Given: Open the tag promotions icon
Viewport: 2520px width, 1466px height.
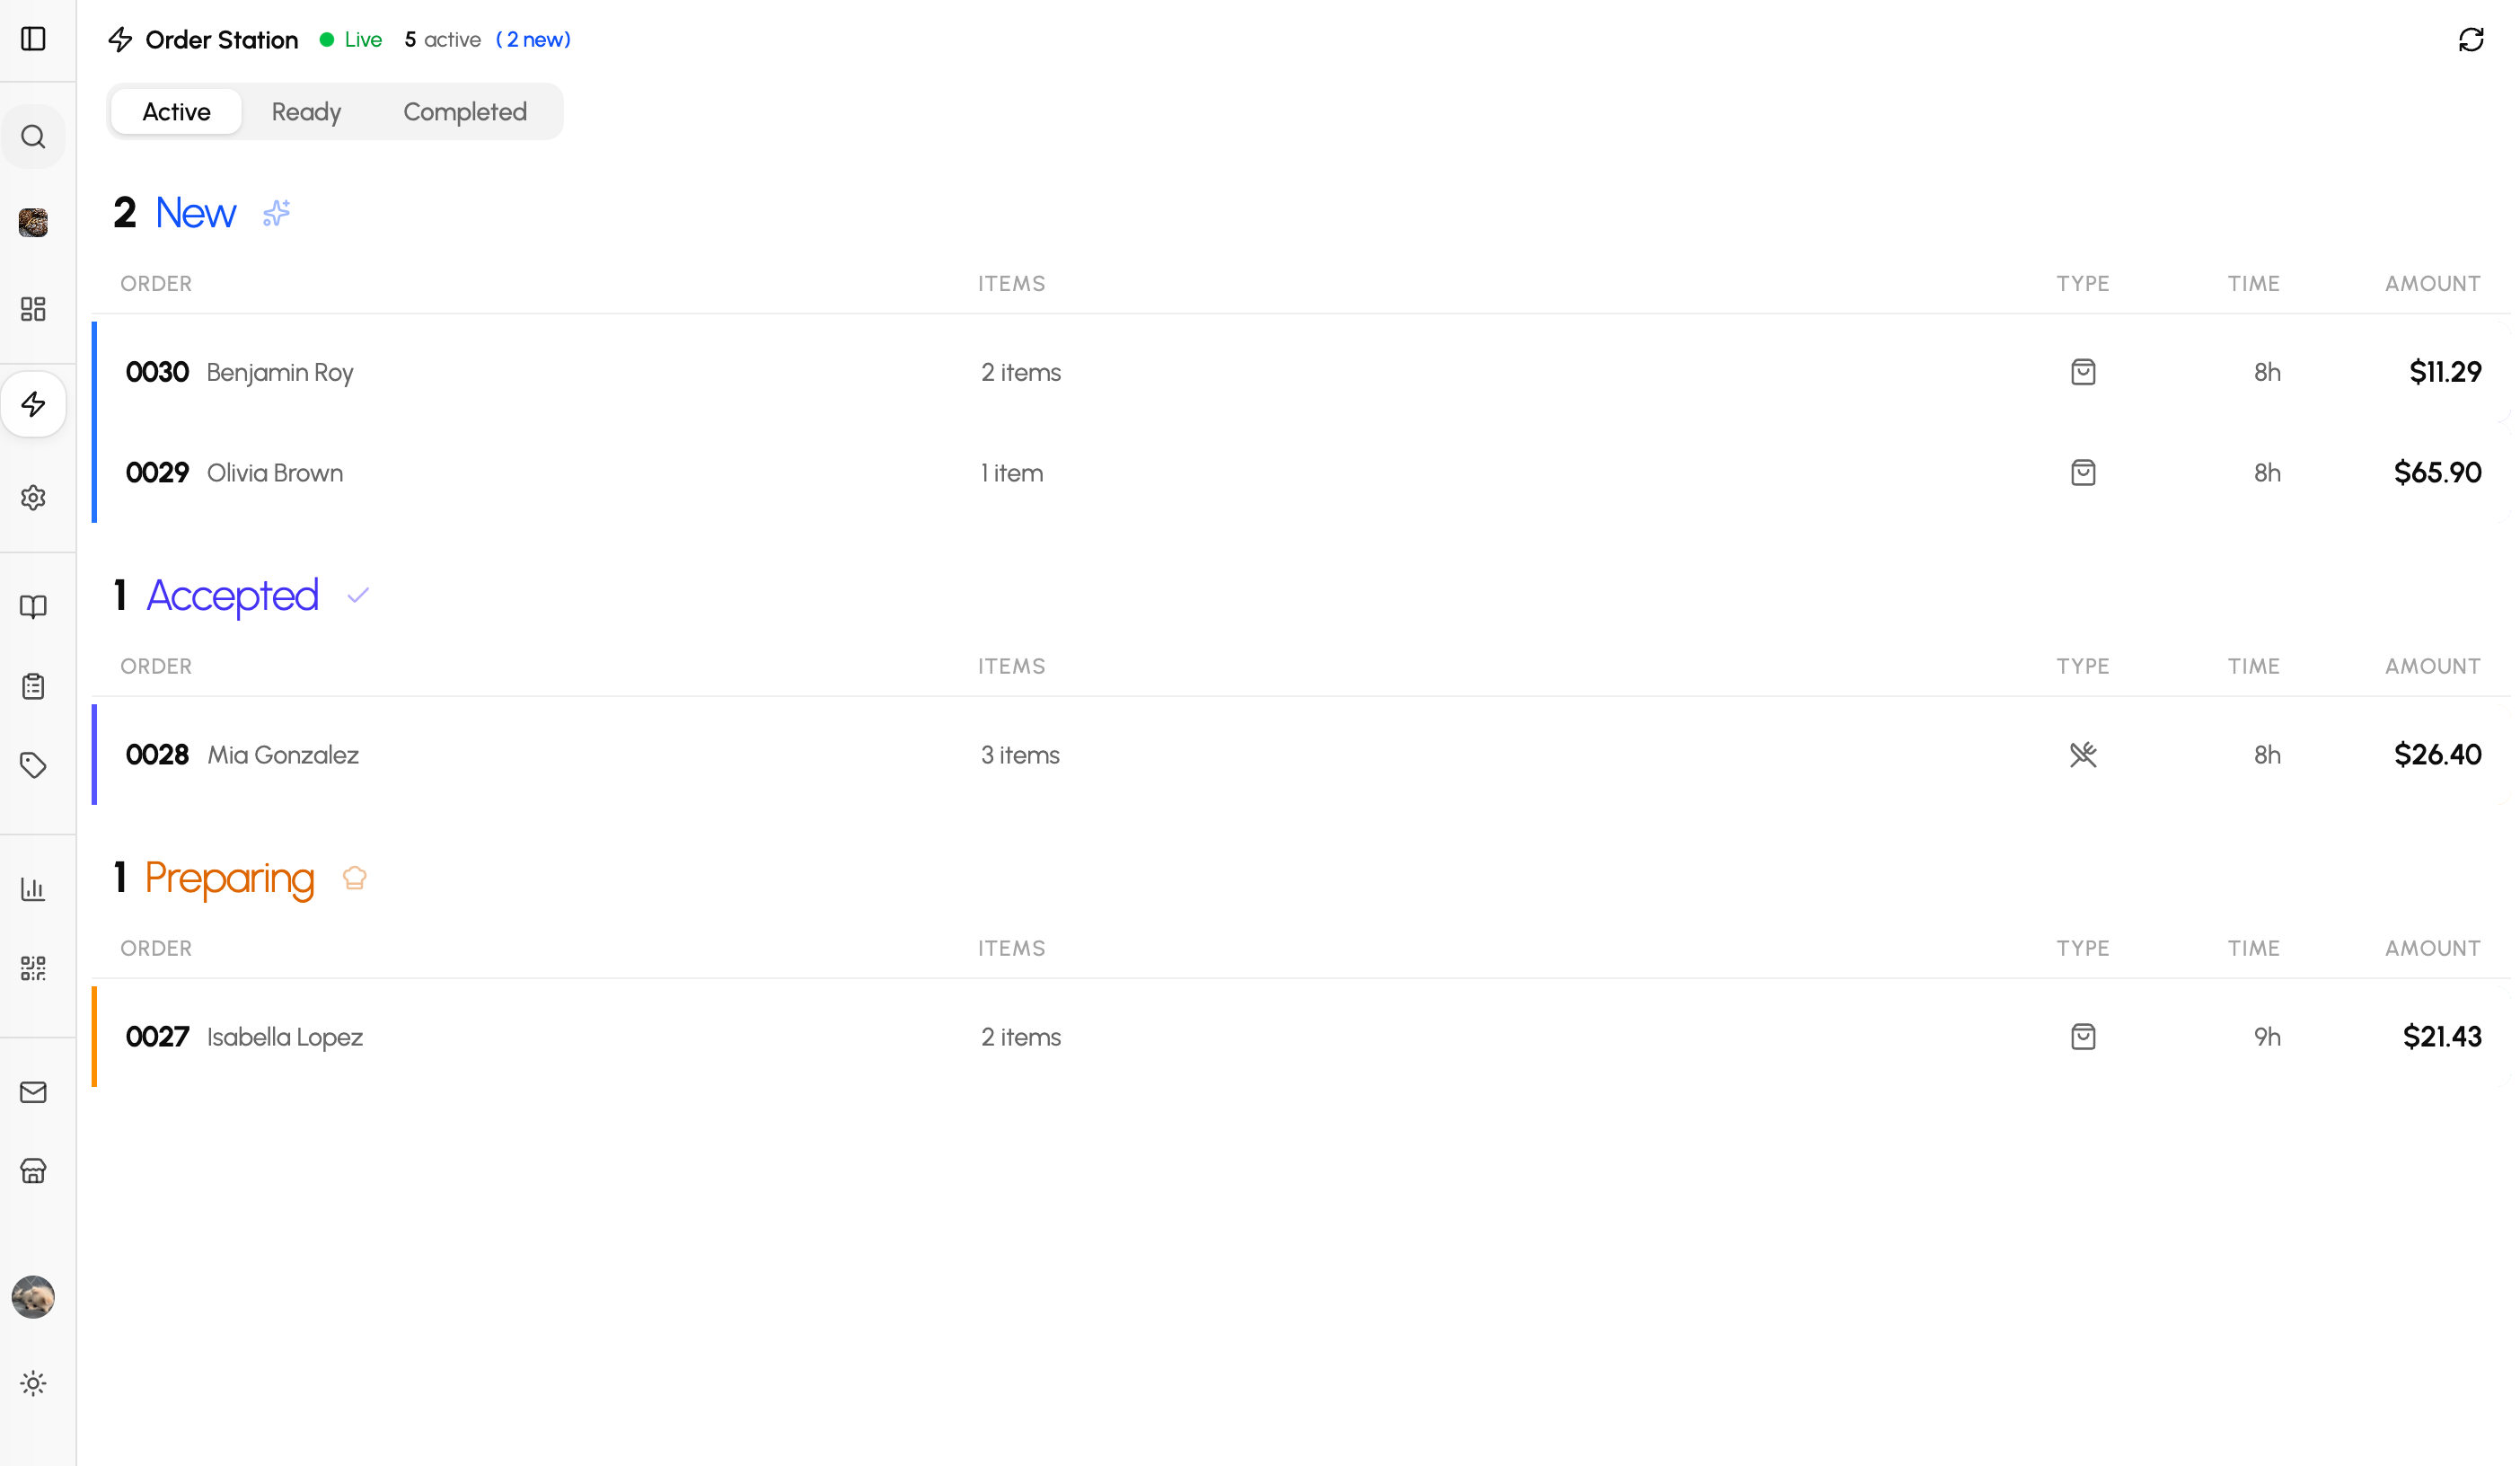Looking at the screenshot, I should (x=33, y=765).
